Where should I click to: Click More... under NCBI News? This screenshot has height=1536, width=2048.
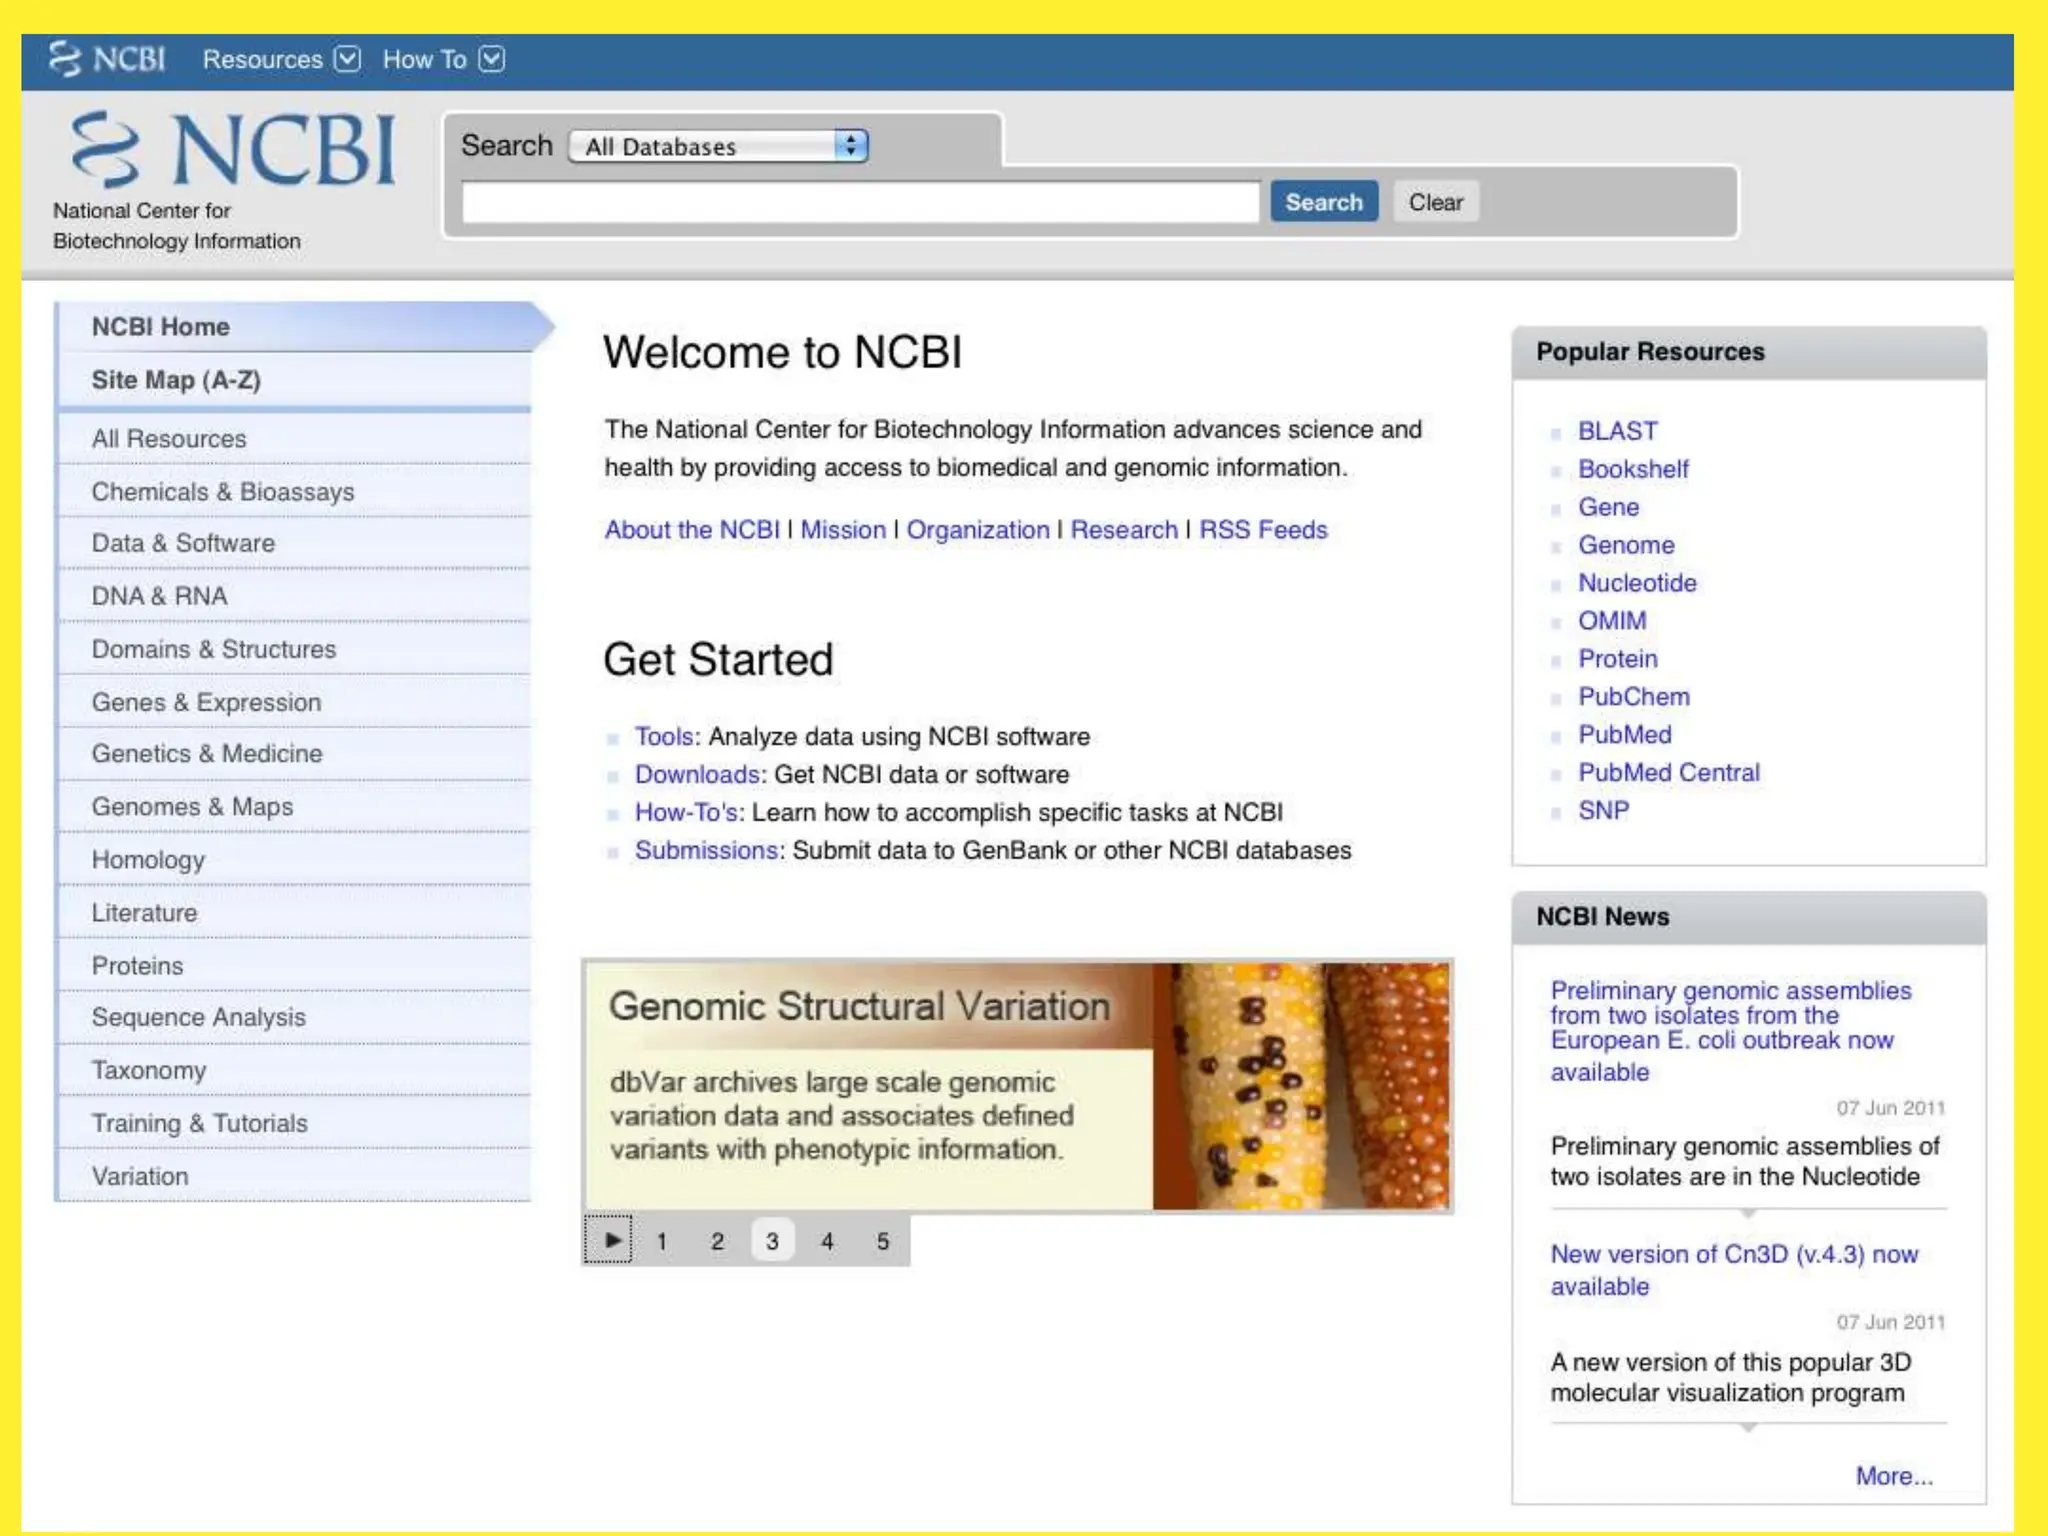tap(1893, 1476)
